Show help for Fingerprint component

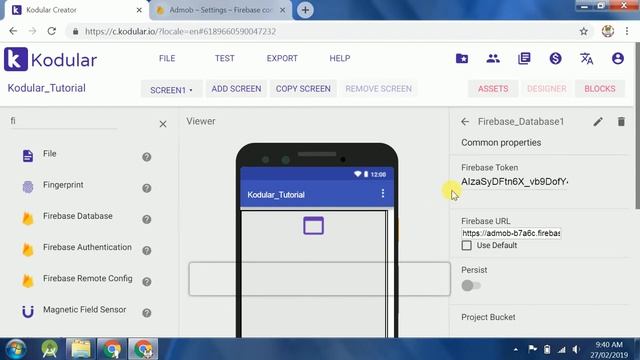(147, 188)
